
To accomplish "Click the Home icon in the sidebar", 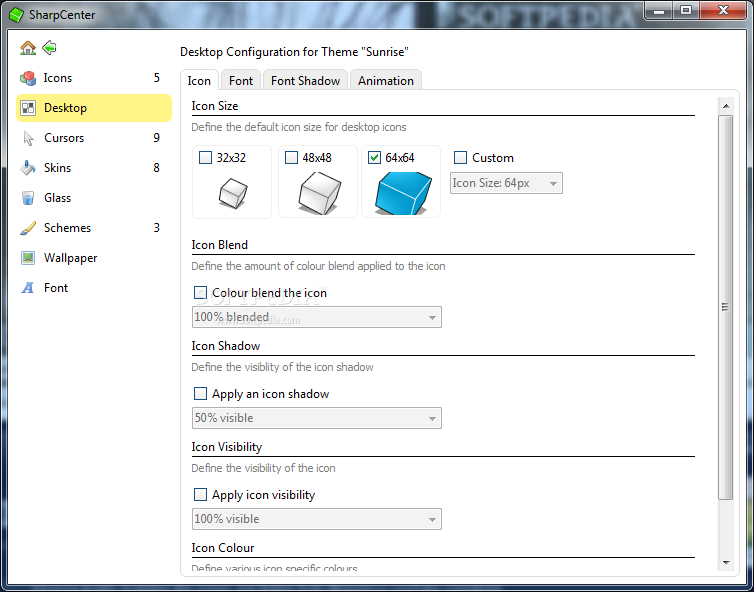I will [28, 48].
